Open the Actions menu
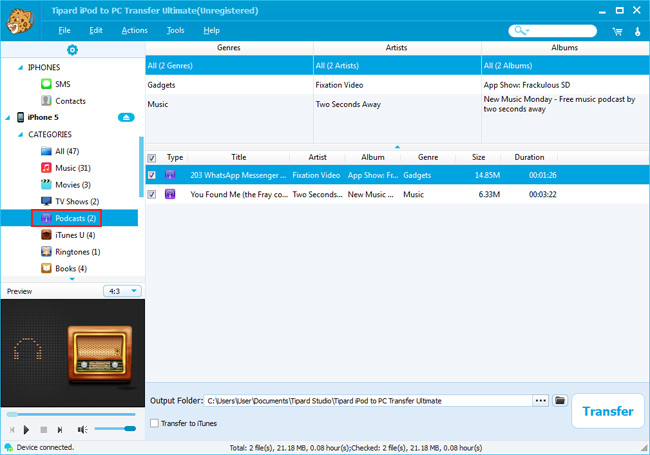 click(134, 30)
